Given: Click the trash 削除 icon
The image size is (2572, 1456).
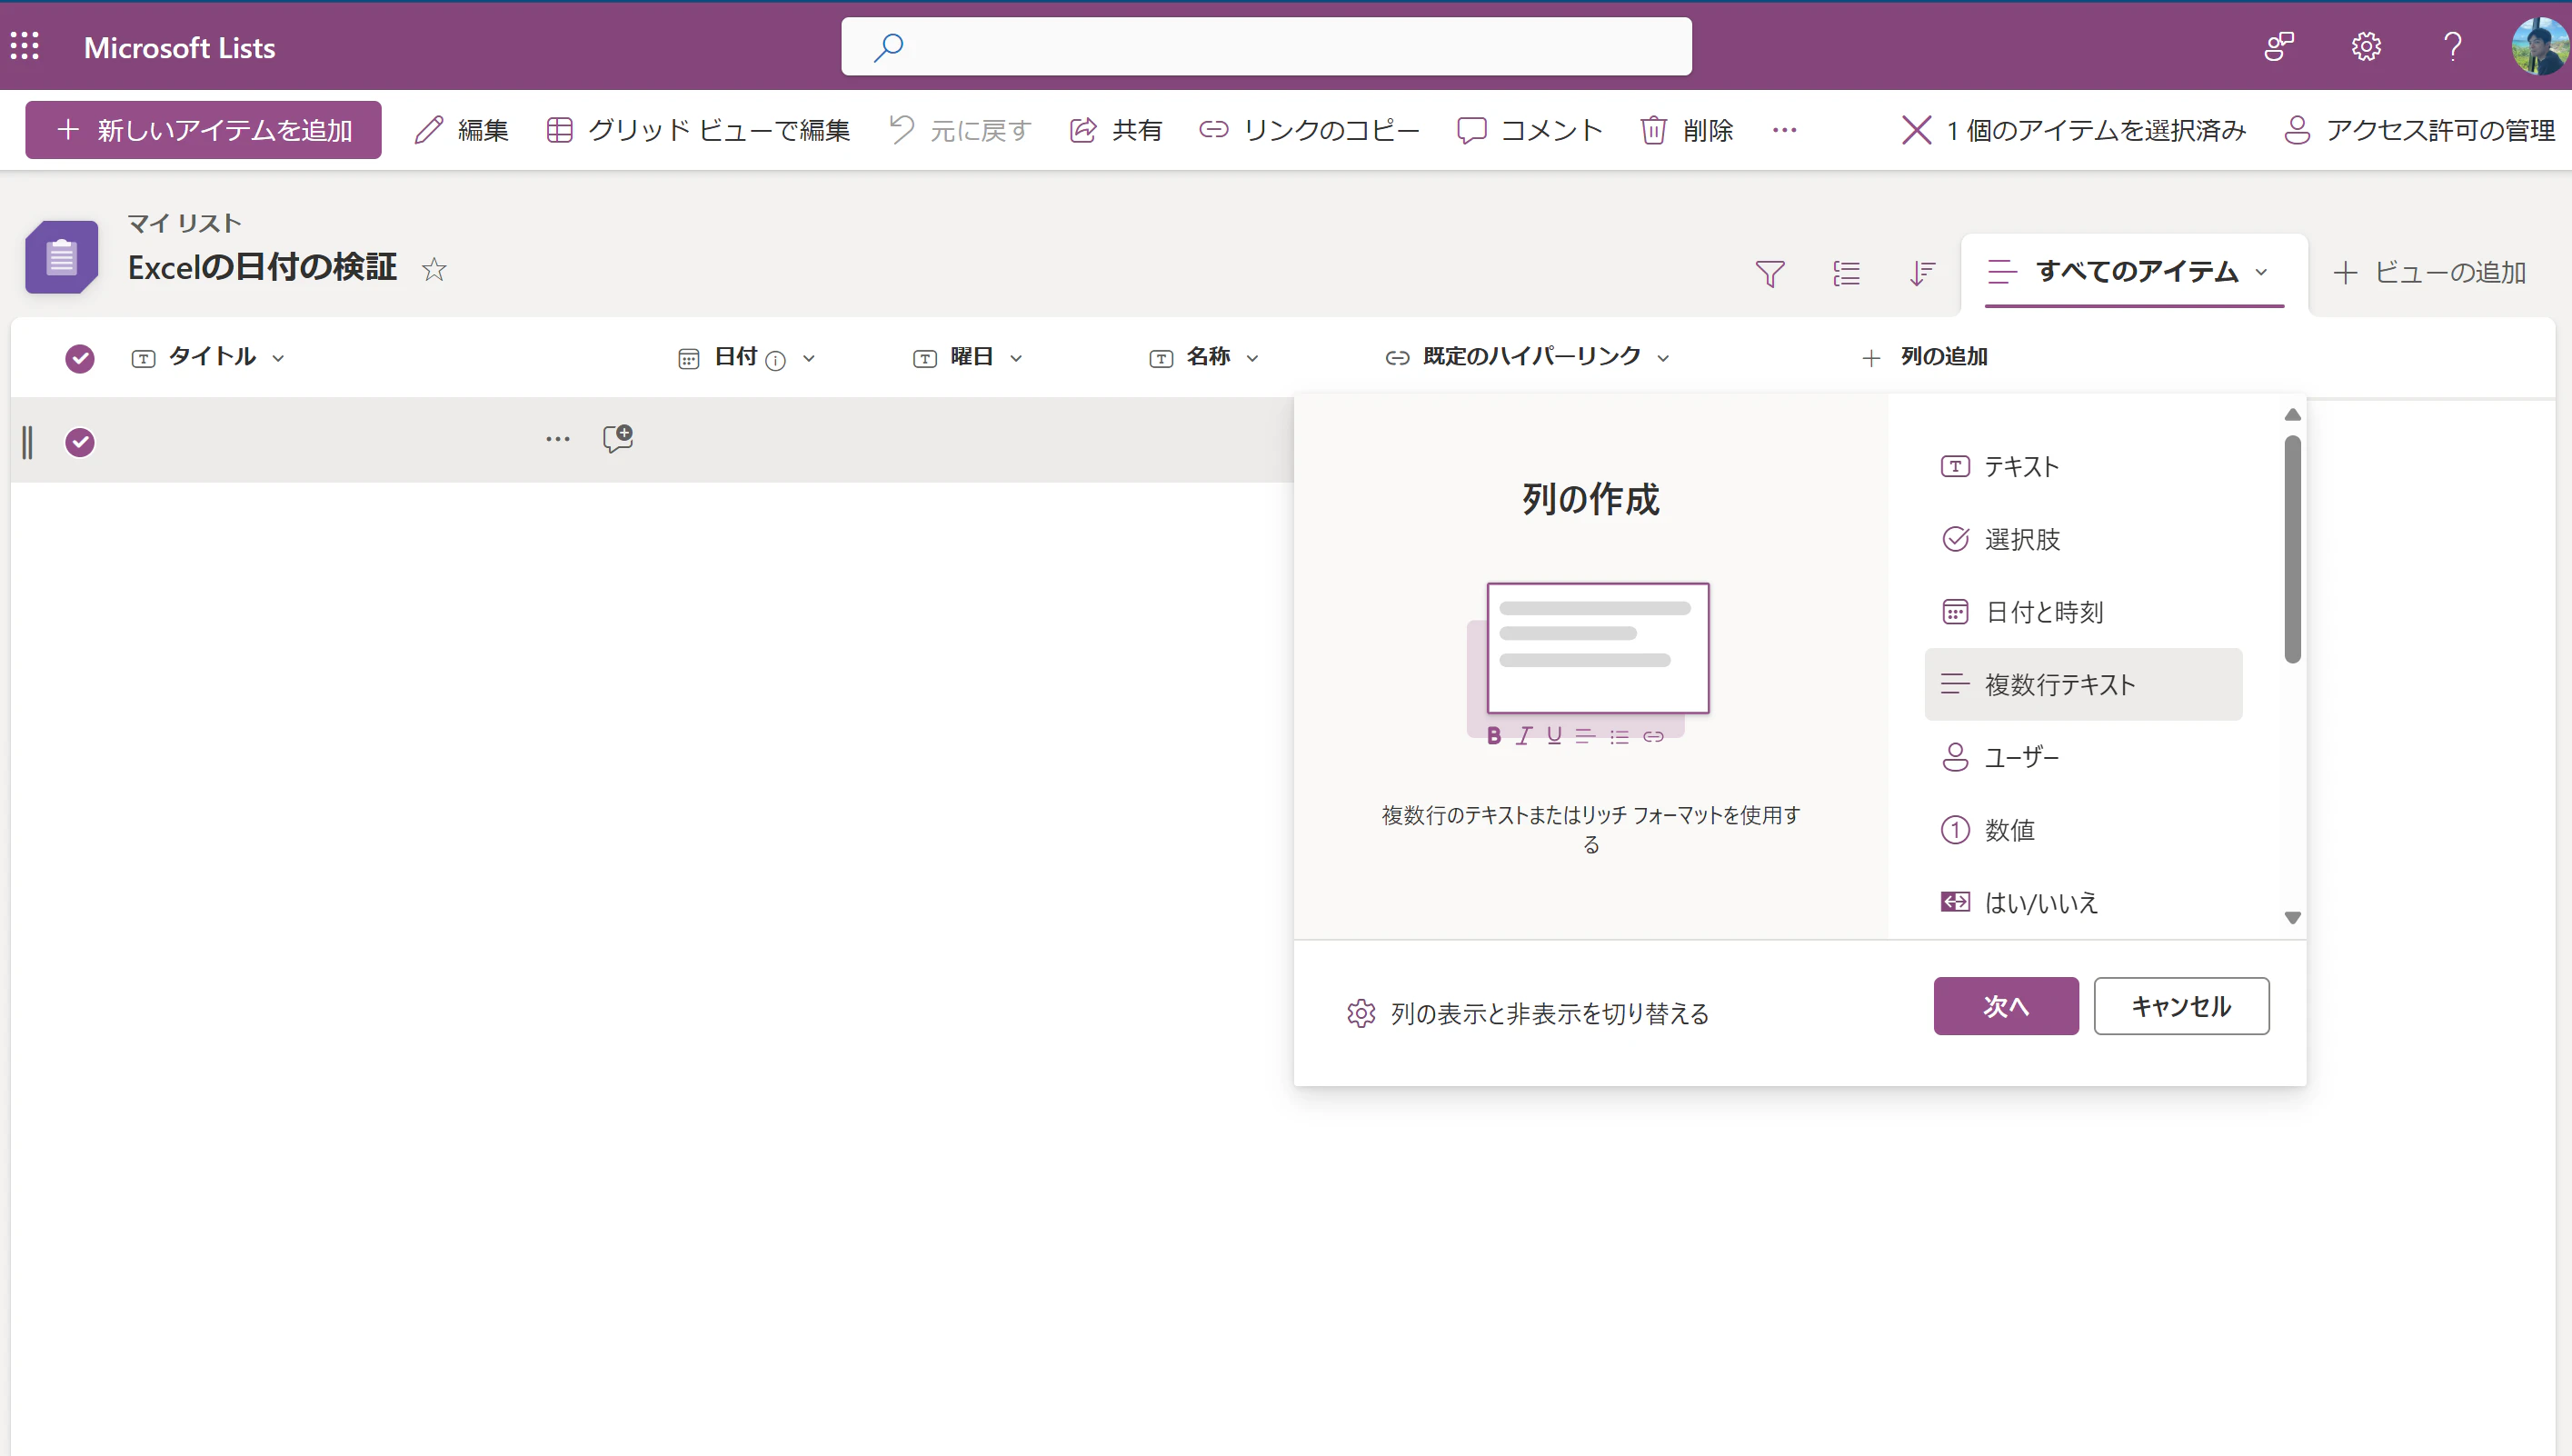Looking at the screenshot, I should point(1653,130).
